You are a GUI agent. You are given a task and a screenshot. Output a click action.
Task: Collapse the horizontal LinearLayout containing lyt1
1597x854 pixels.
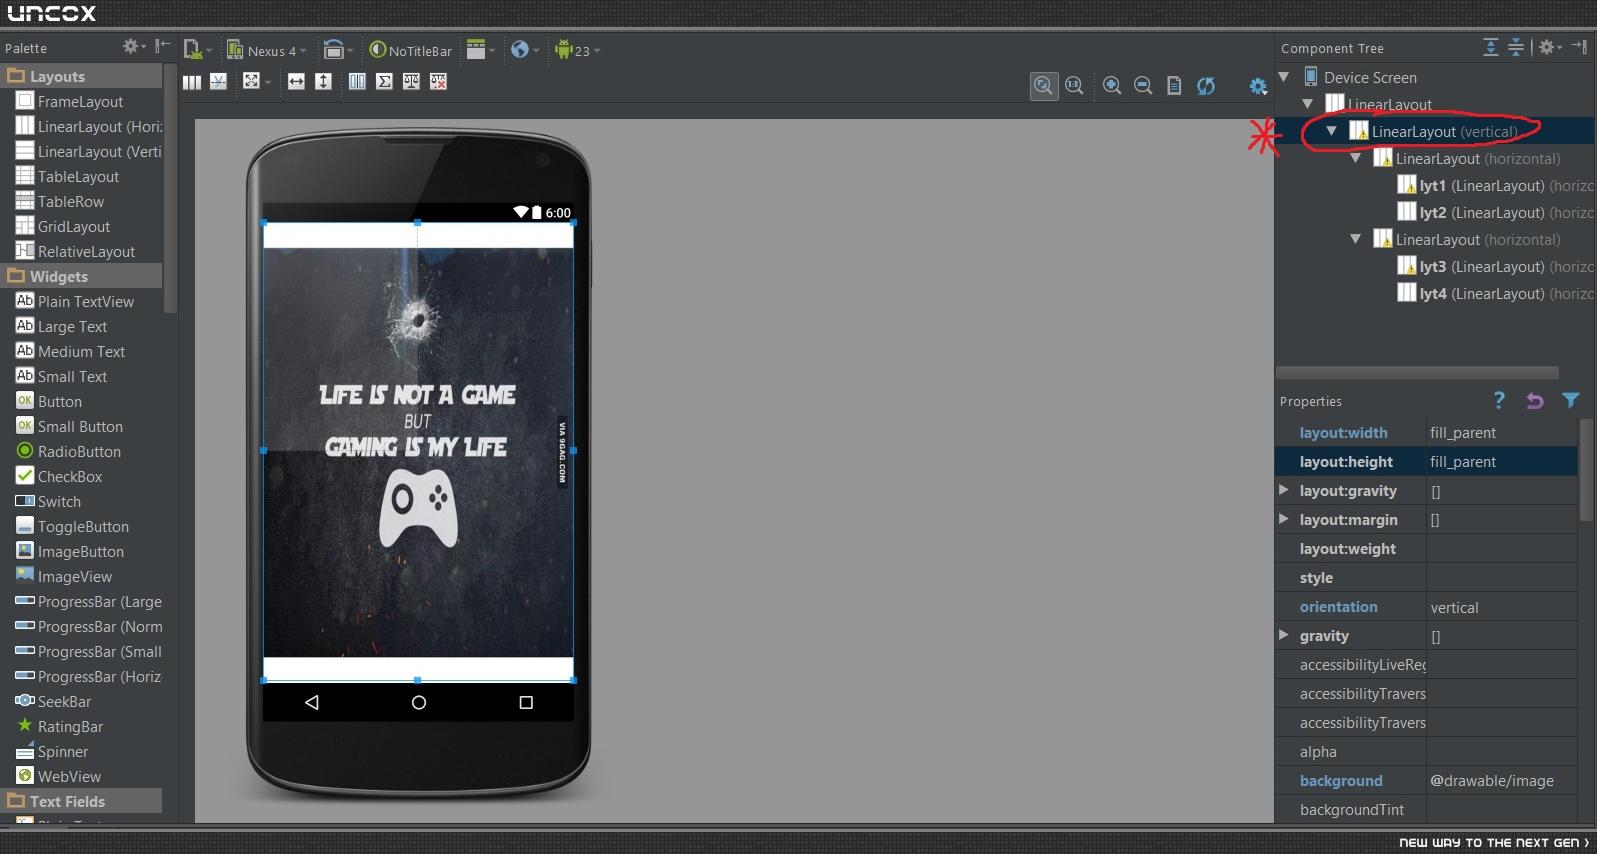click(1356, 158)
